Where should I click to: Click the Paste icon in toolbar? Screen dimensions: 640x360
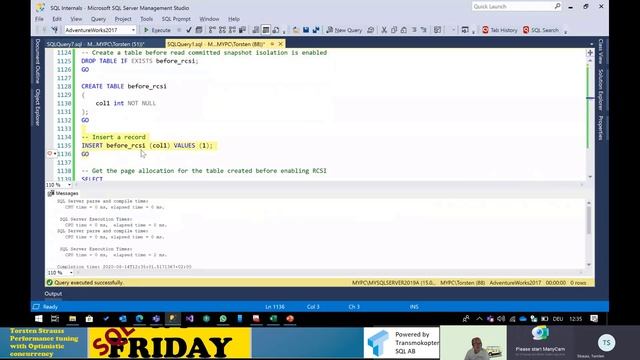click(404, 30)
